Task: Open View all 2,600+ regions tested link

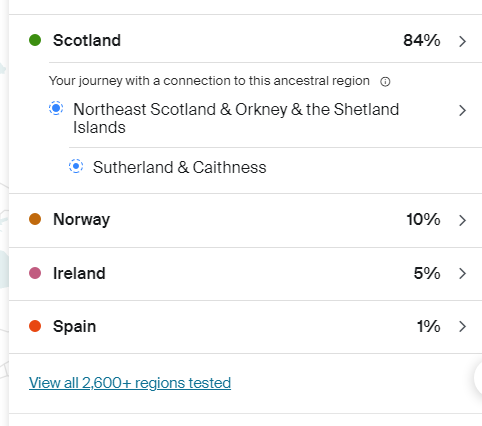Action: 130,383
